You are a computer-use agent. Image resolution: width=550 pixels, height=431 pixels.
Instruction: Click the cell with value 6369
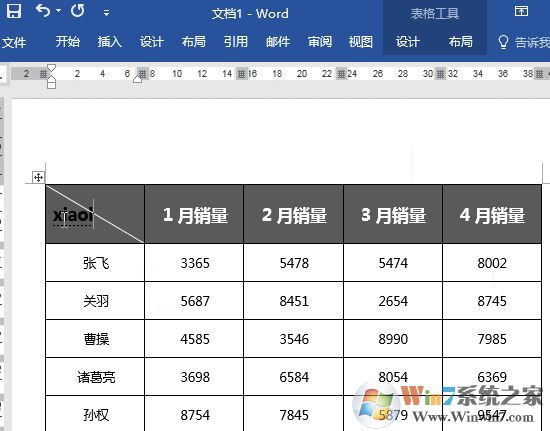tap(492, 377)
